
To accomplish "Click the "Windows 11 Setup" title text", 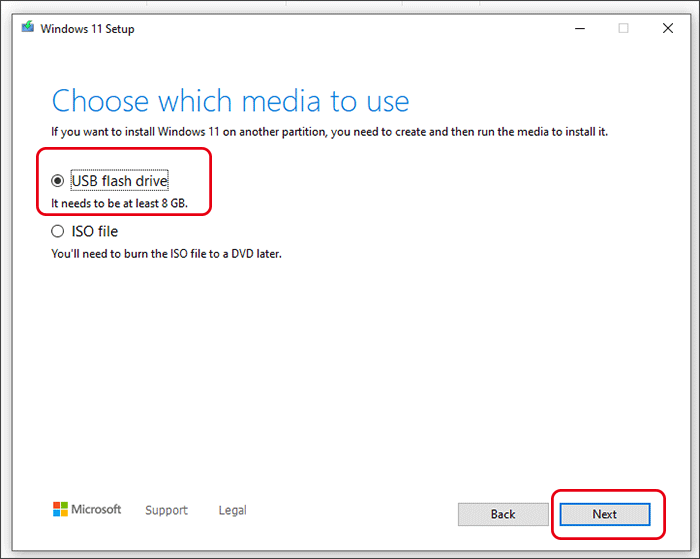I will click(x=88, y=29).
